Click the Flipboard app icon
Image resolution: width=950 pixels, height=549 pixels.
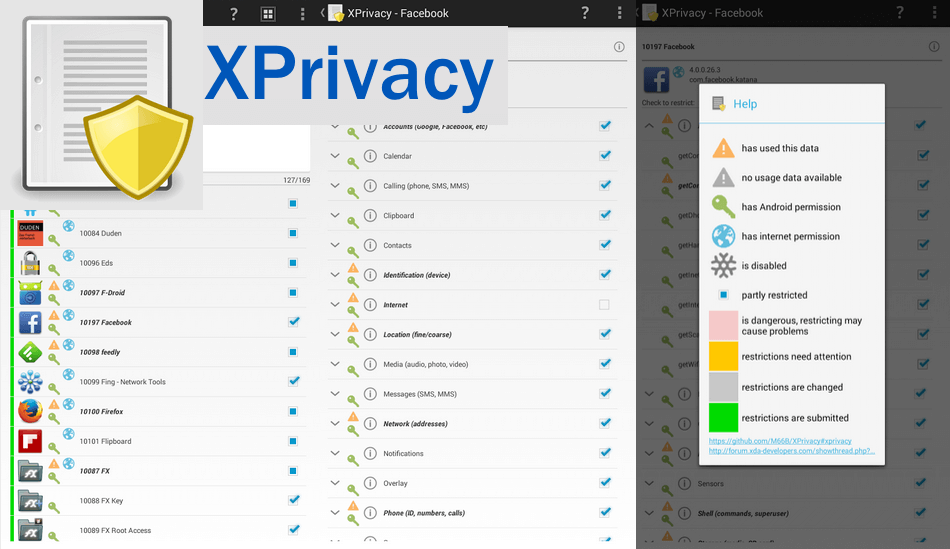click(30, 441)
